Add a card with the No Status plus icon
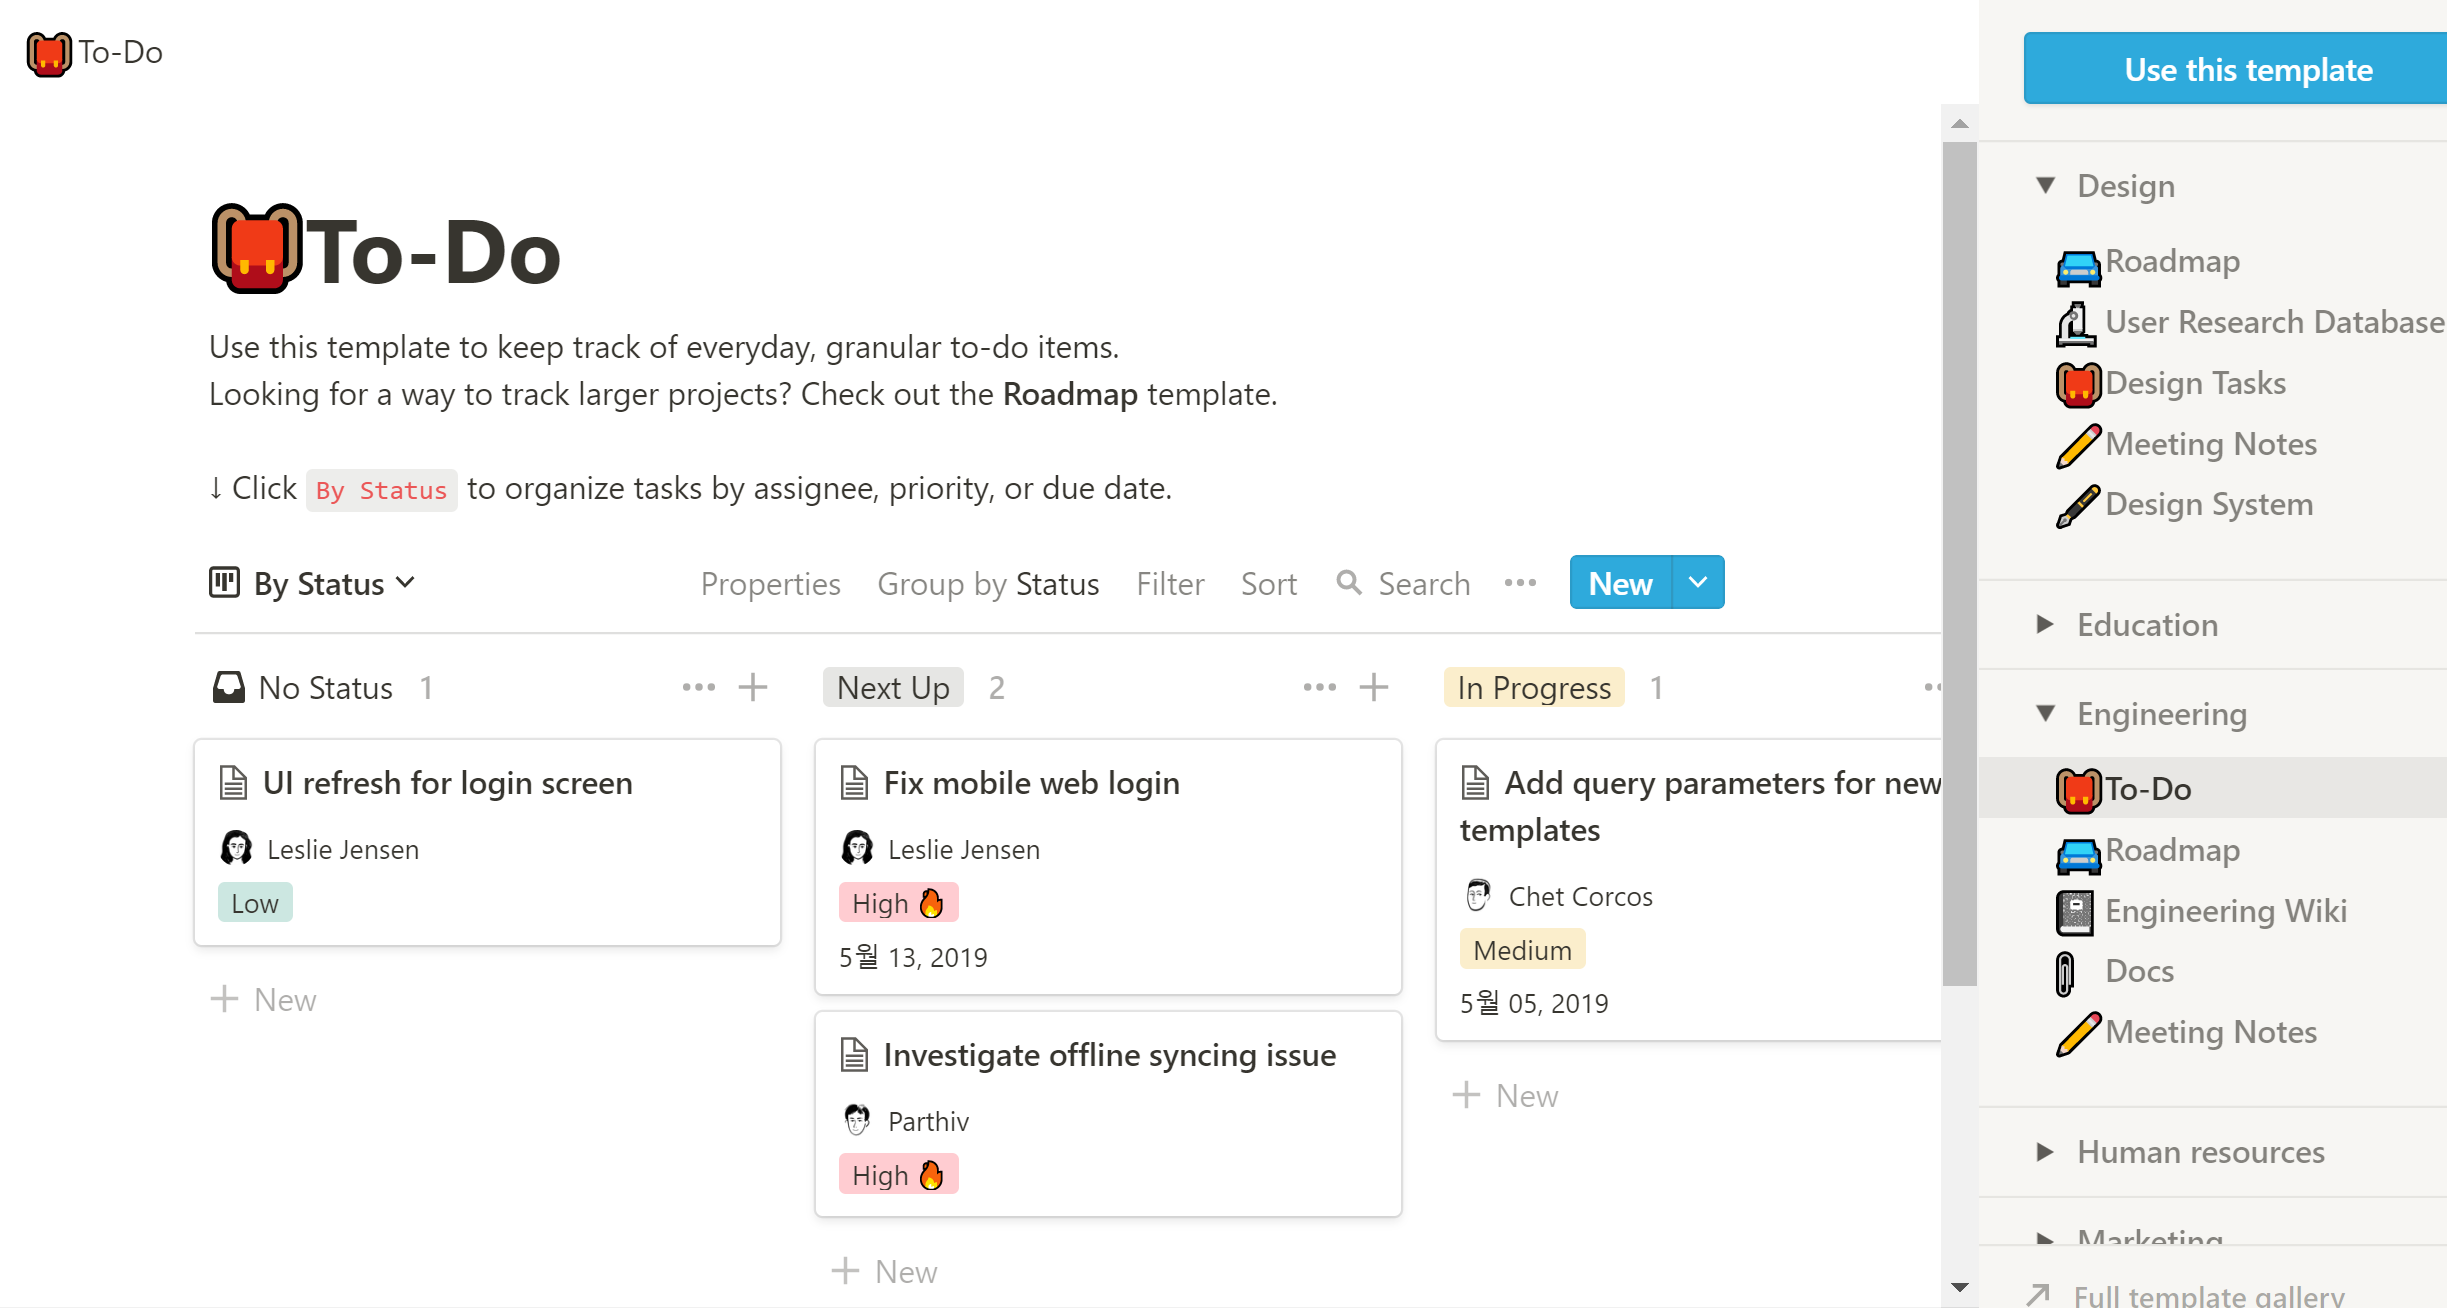 (753, 687)
